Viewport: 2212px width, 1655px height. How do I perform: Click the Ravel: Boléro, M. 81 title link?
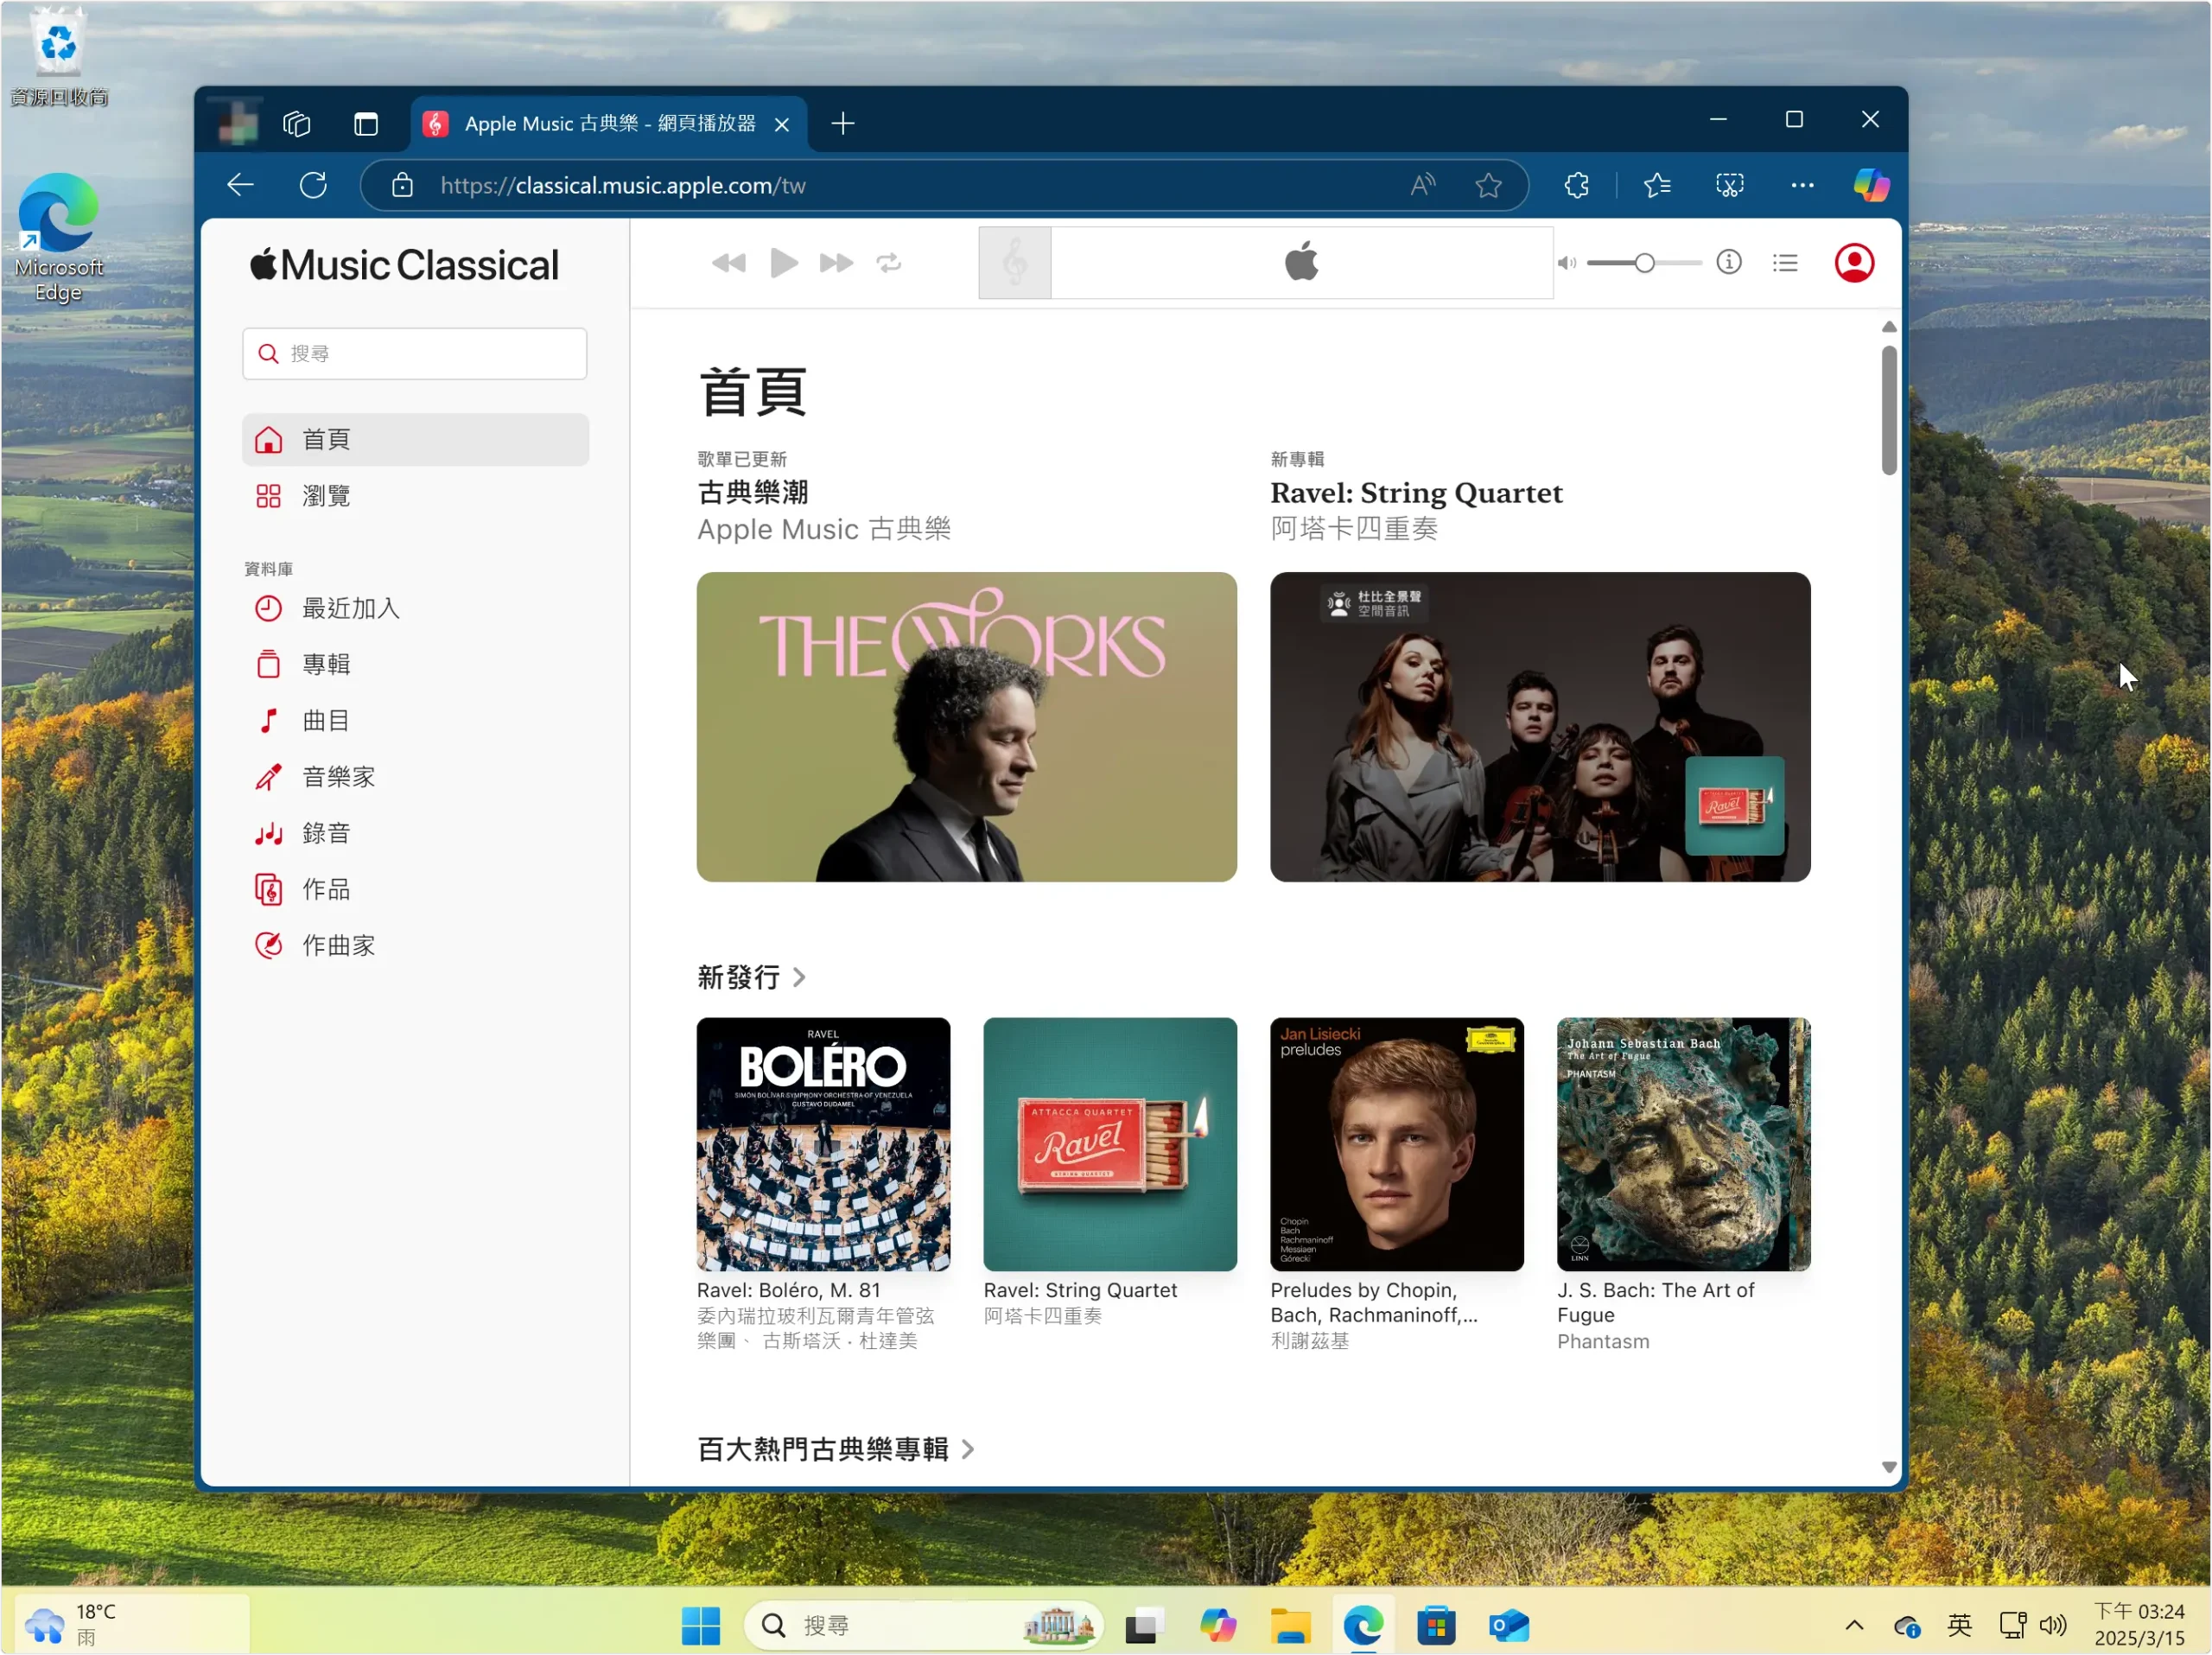(789, 1290)
